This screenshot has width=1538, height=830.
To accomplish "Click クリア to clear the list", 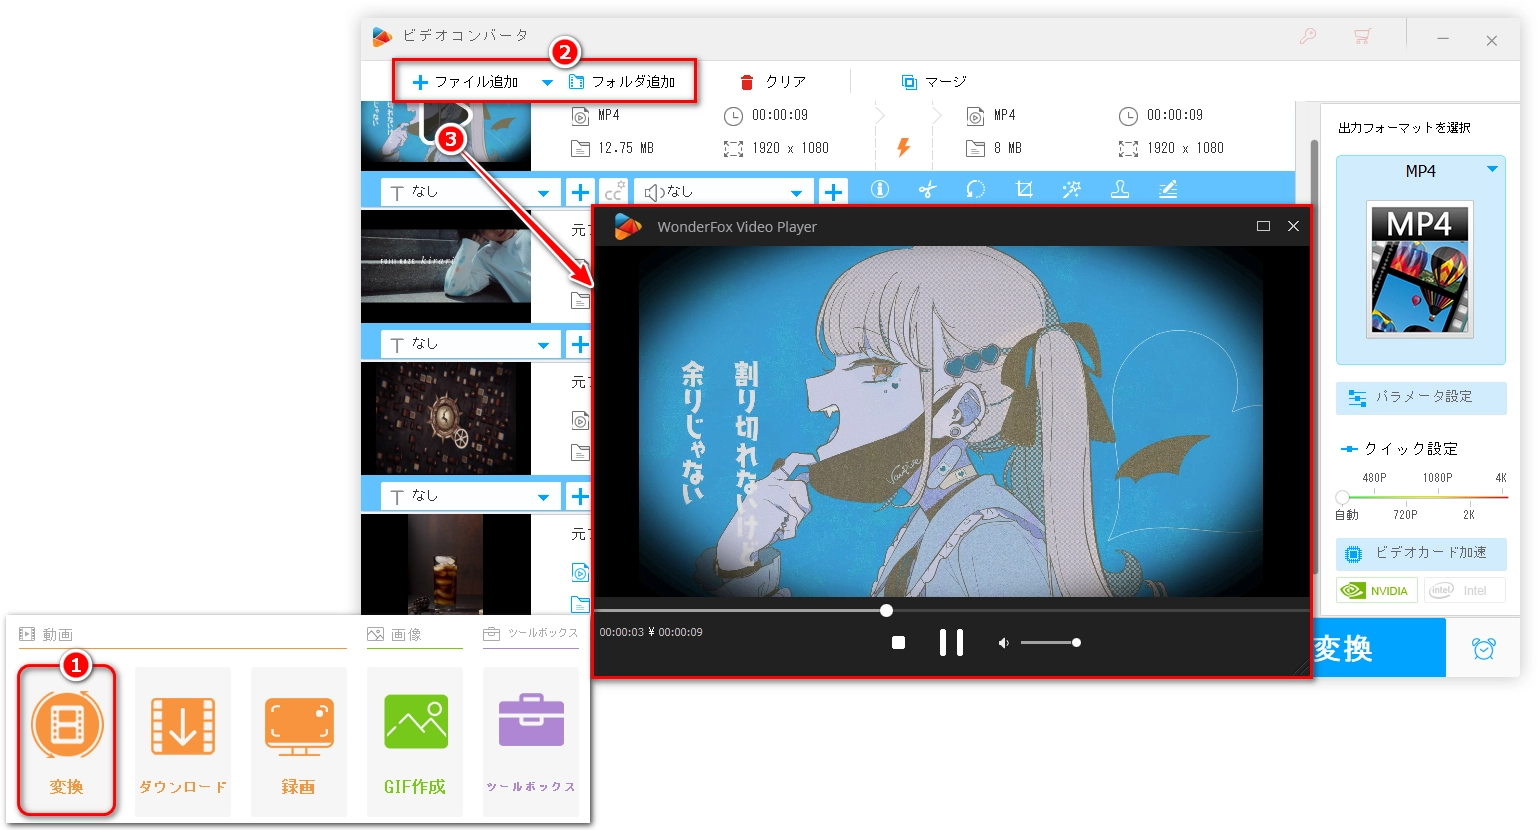I will point(772,82).
